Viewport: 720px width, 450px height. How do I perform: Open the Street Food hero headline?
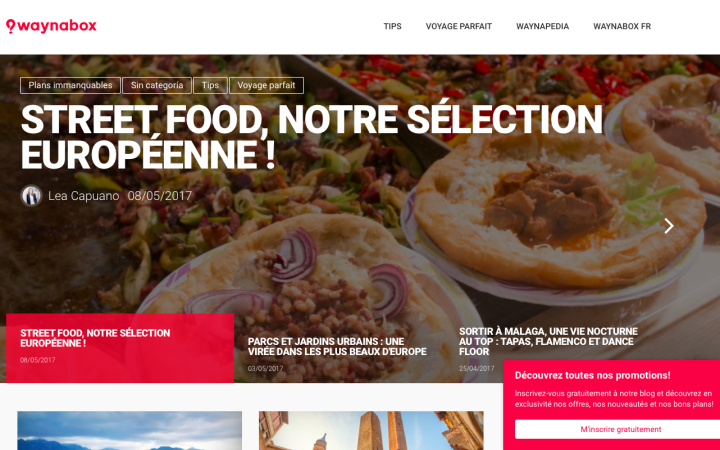311,137
